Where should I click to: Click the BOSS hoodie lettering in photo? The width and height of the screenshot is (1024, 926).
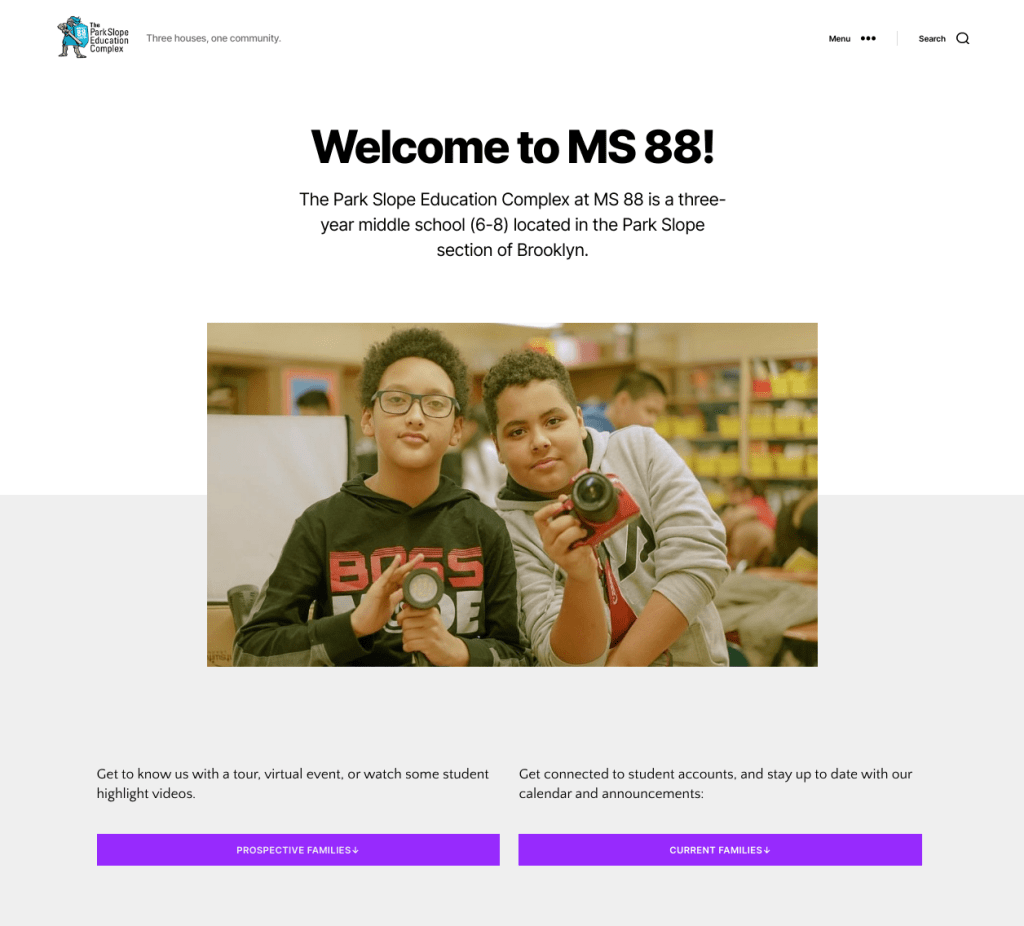[405, 569]
